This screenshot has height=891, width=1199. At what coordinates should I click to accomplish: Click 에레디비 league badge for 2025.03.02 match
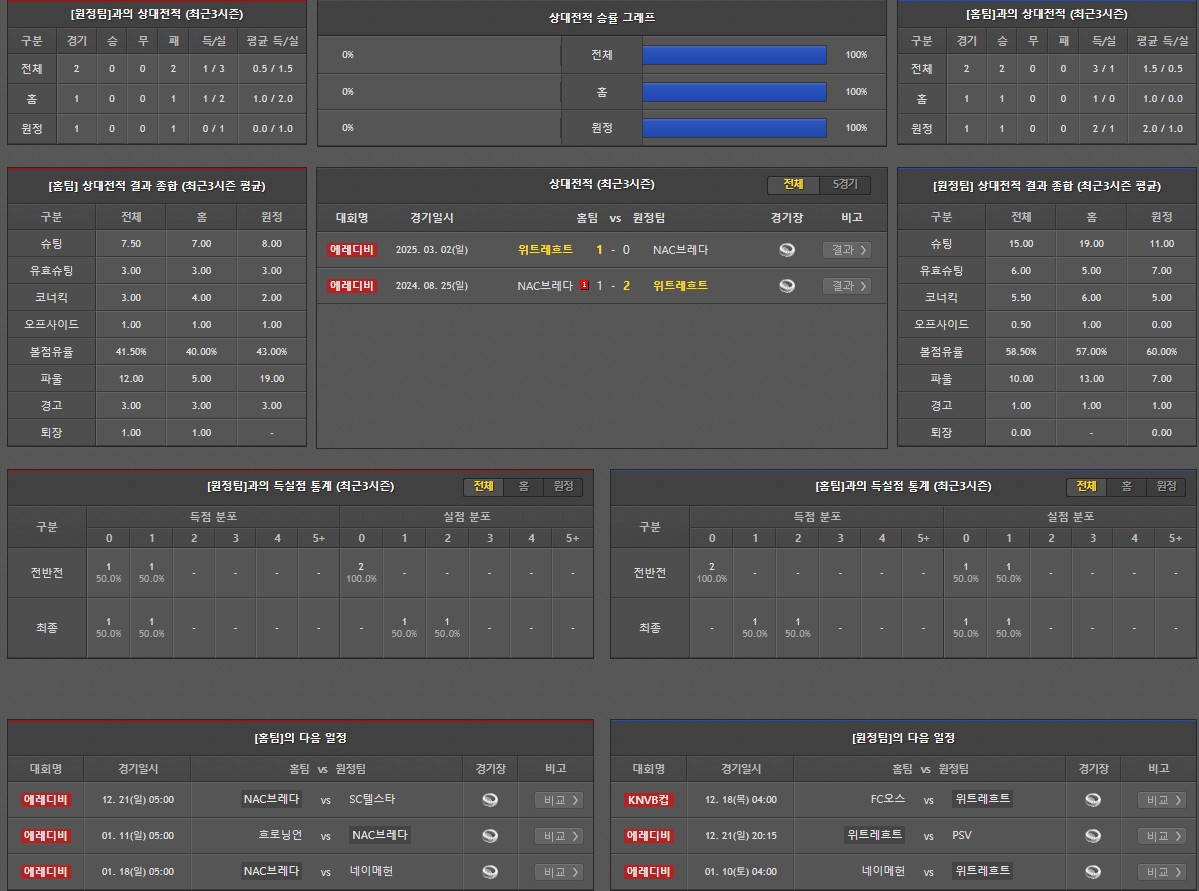tap(352, 250)
